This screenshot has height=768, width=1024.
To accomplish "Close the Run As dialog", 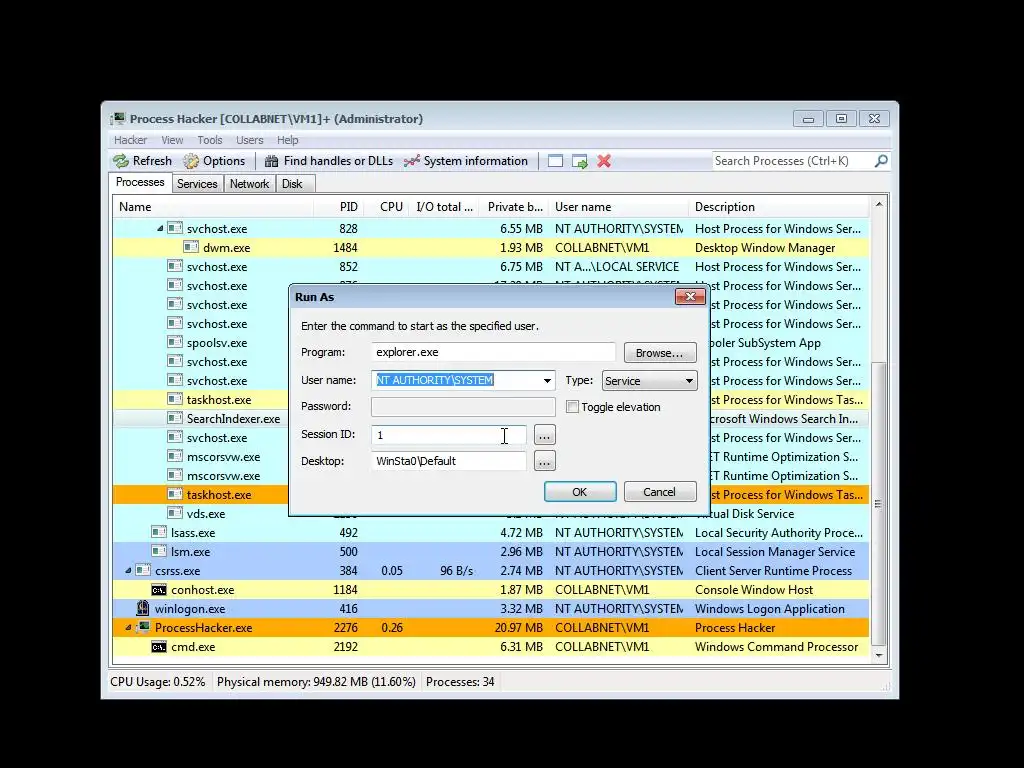I will (690, 296).
